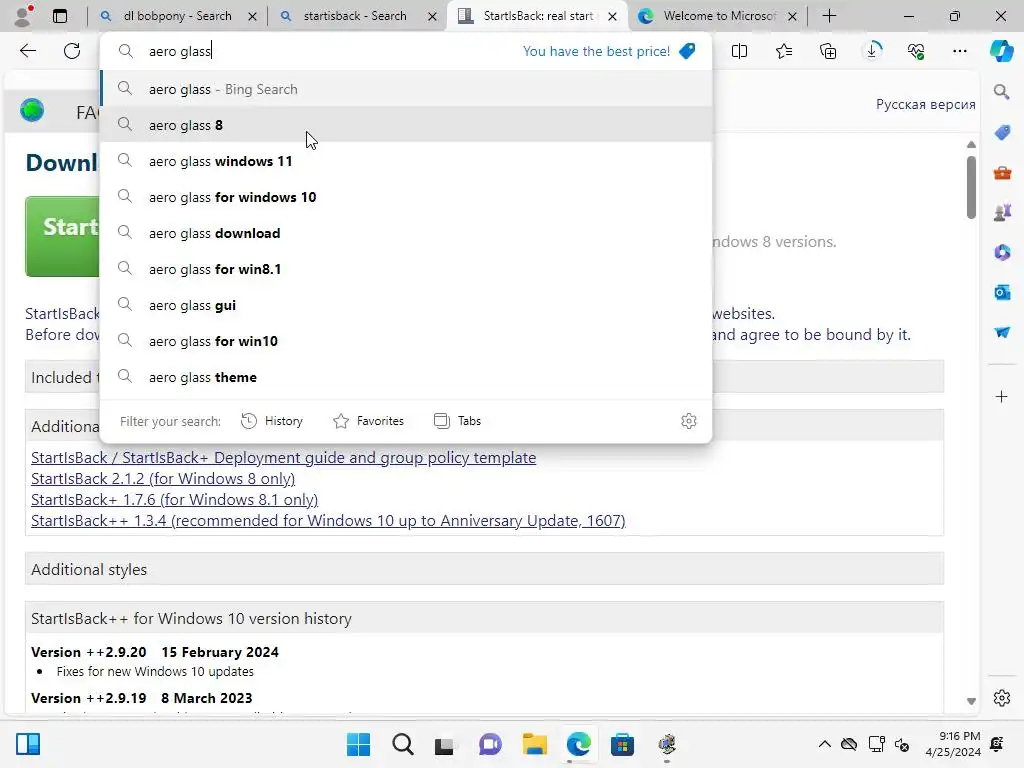Open sidebar settings gear at the bottom
Viewport: 1024px width, 768px height.
[x=1002, y=698]
